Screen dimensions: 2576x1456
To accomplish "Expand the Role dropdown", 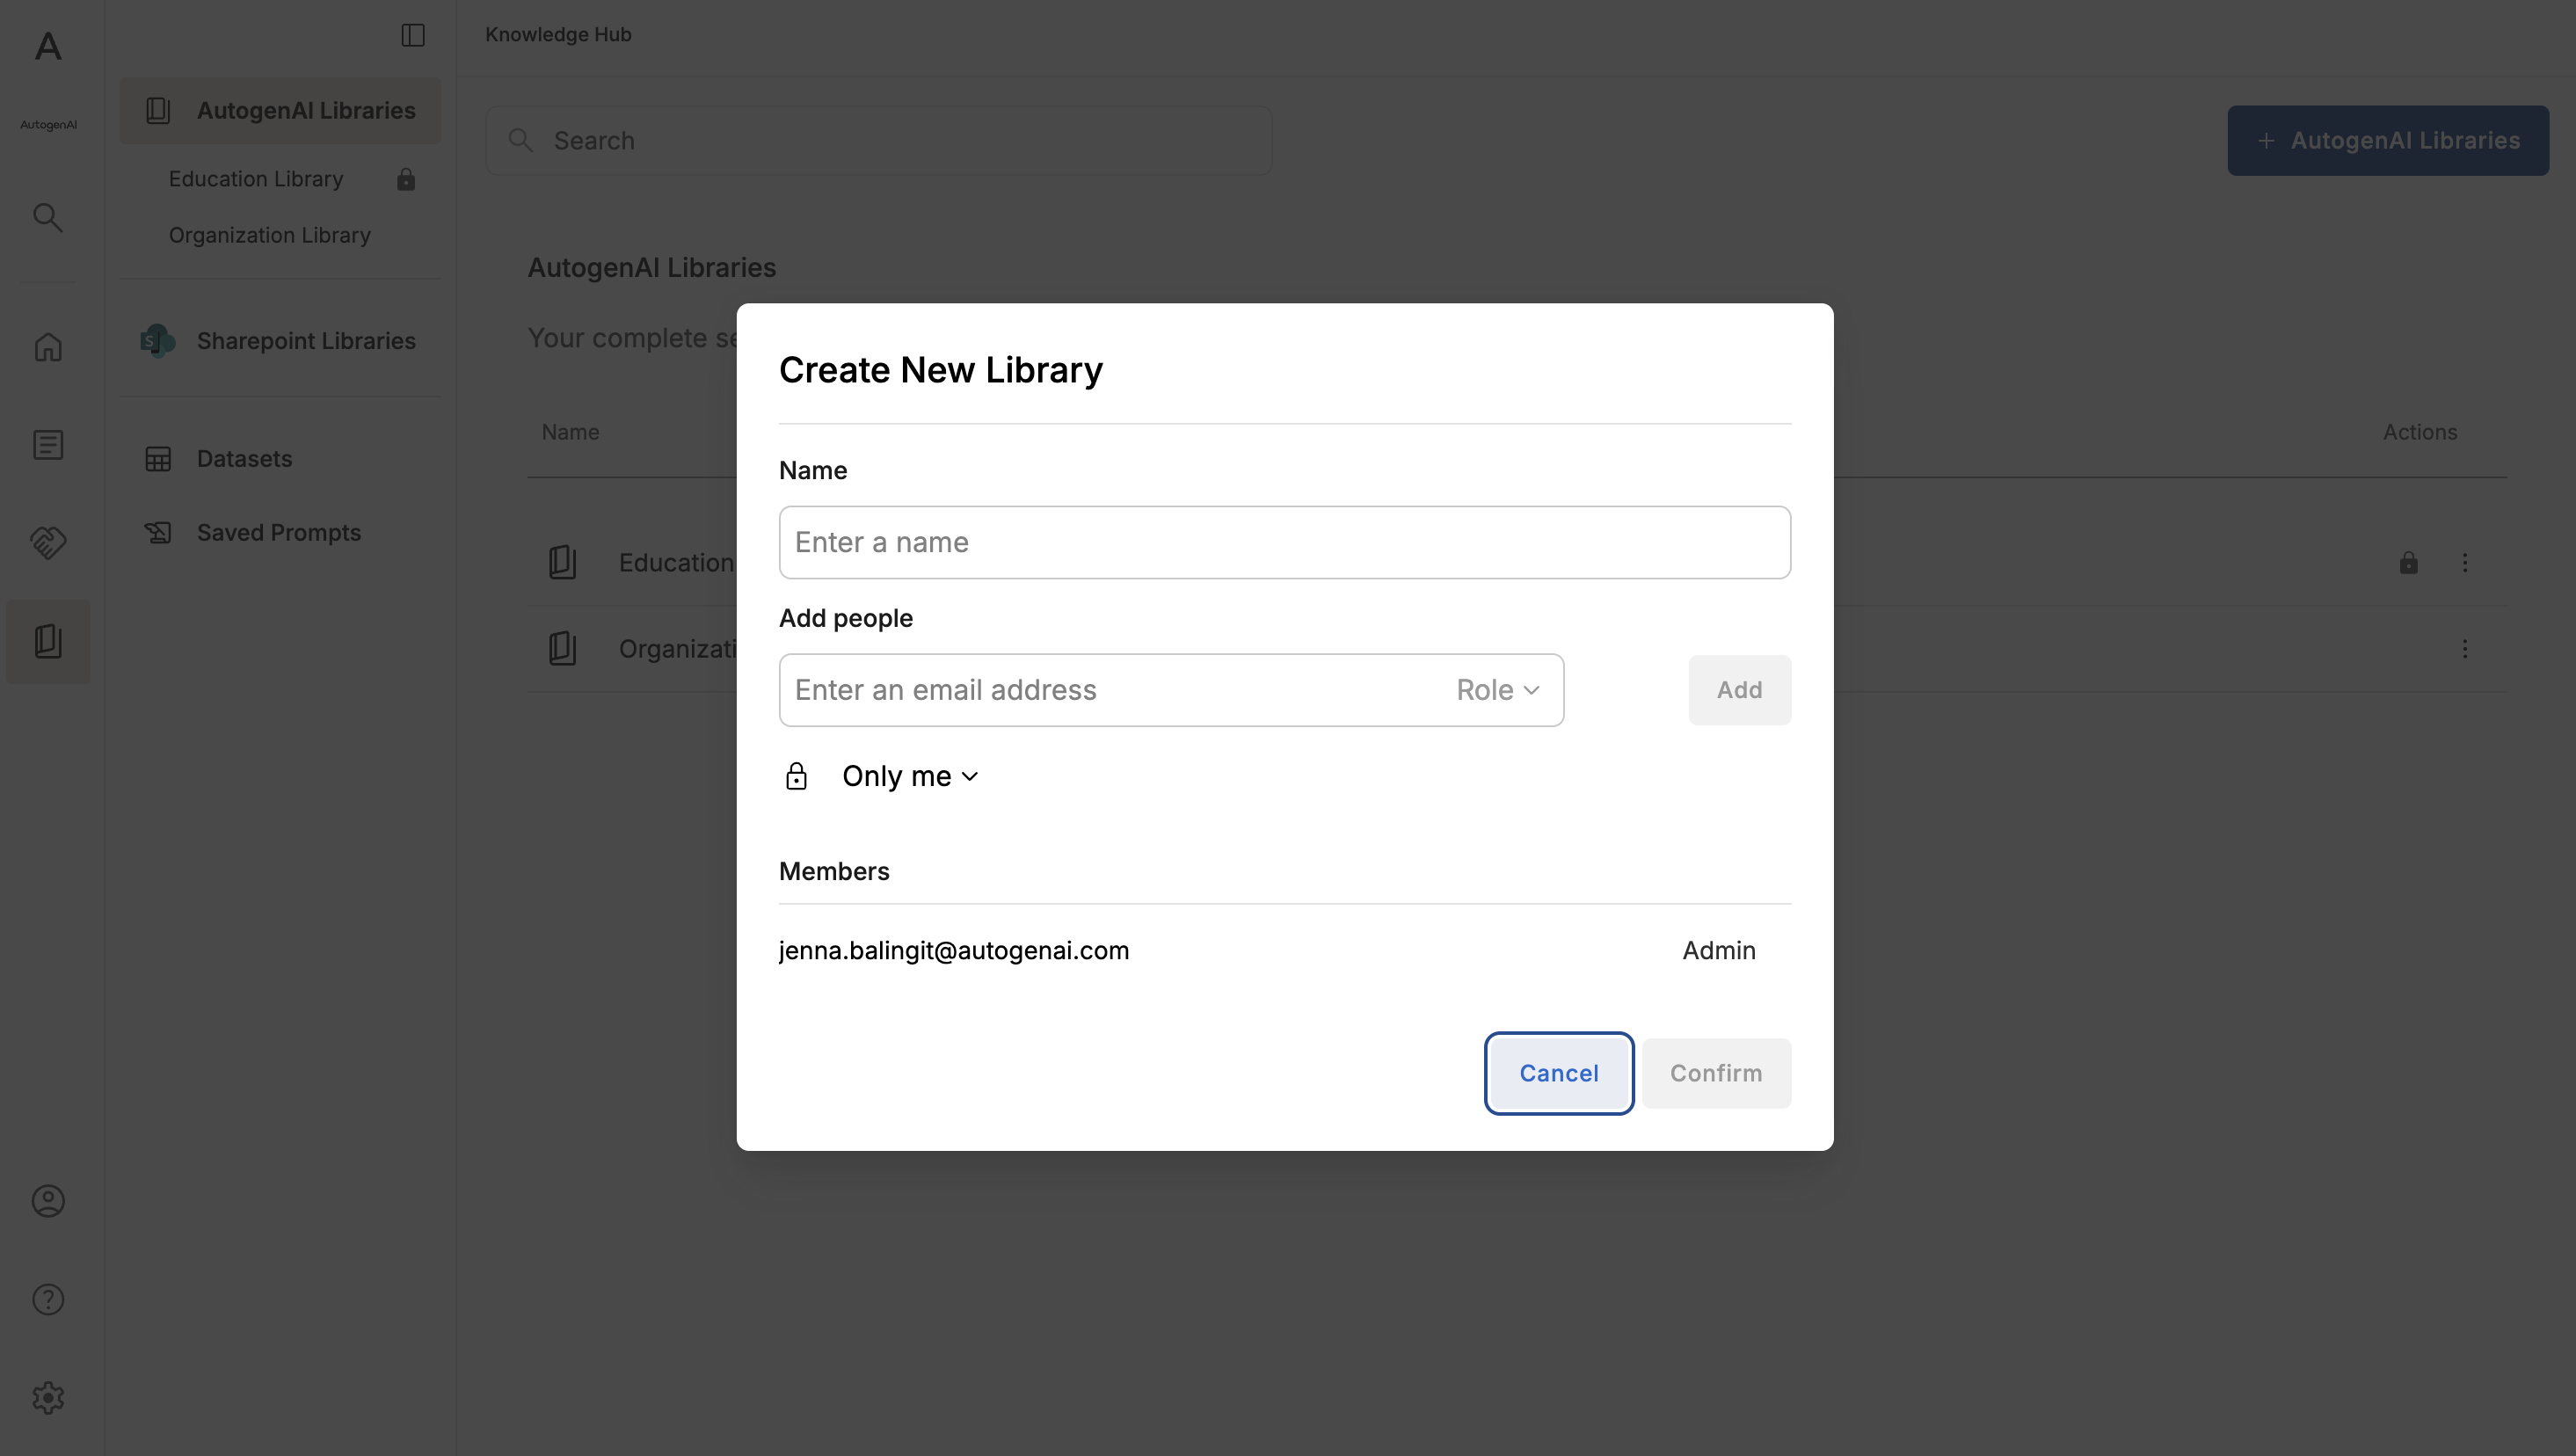I will [x=1497, y=690].
